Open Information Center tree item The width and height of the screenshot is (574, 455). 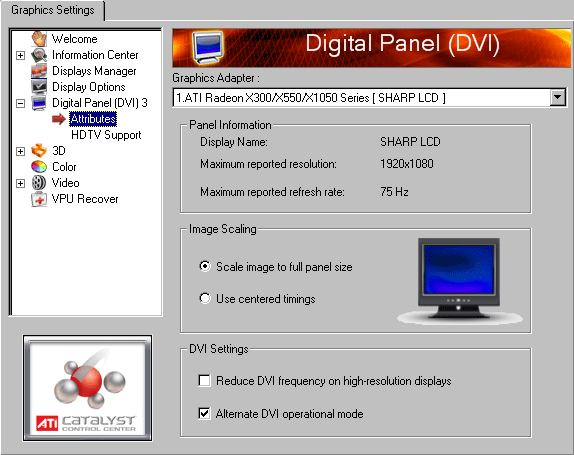[x=95, y=55]
